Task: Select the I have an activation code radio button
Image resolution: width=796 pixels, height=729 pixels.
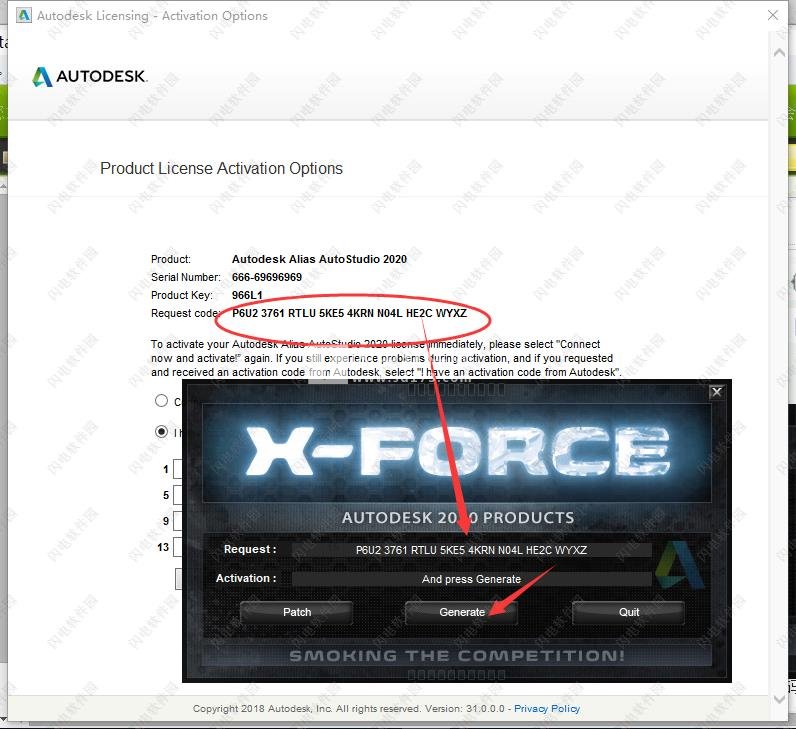Action: click(161, 432)
